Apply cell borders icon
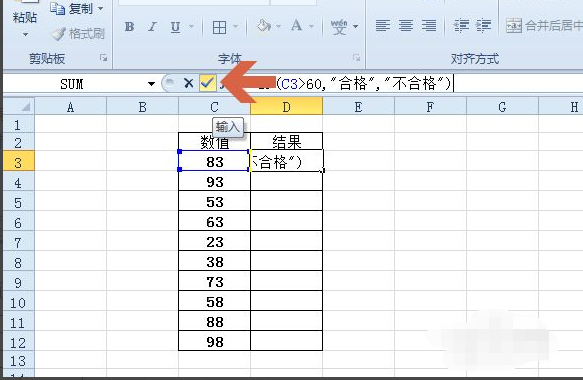Screen dimensions: 583x380 click(x=219, y=27)
